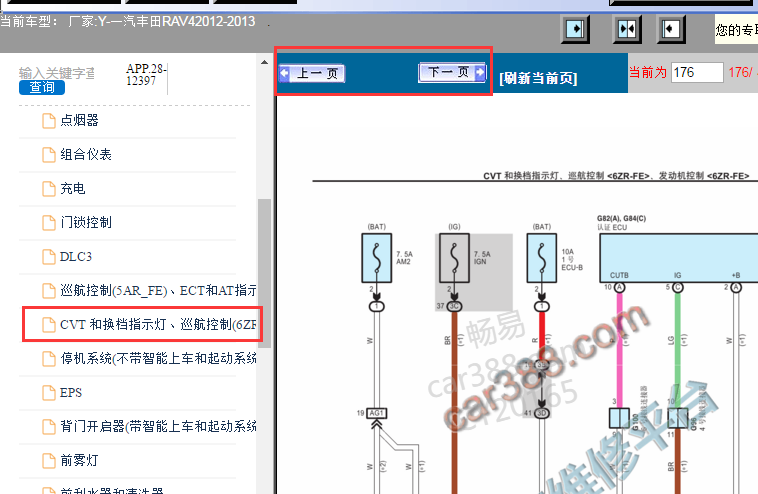Open 巡航控制(5AR_FE)、ECT和AT指示 entry
Image resolution: width=758 pixels, height=494 pixels.
point(158,291)
